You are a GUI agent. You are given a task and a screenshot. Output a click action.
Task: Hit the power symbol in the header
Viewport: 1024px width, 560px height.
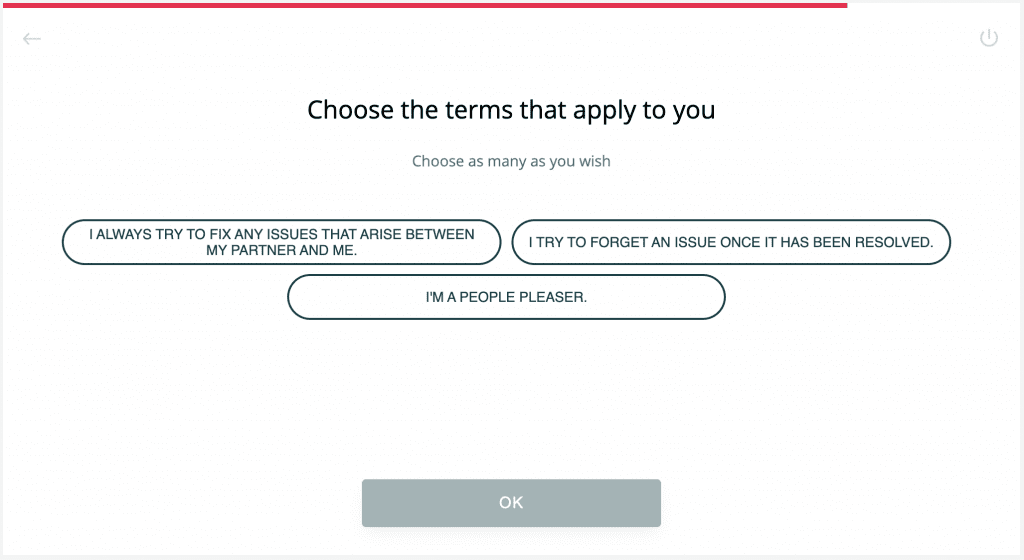[988, 39]
